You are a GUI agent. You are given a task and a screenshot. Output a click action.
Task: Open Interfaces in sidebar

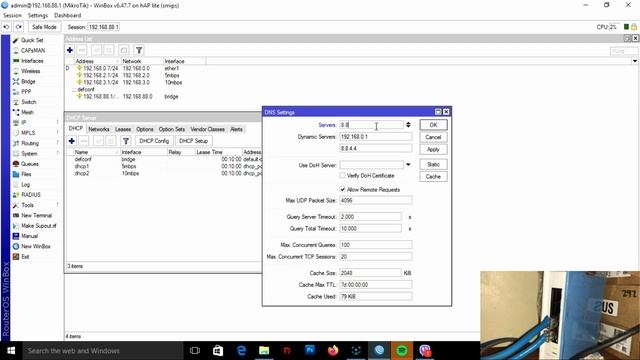coord(32,61)
